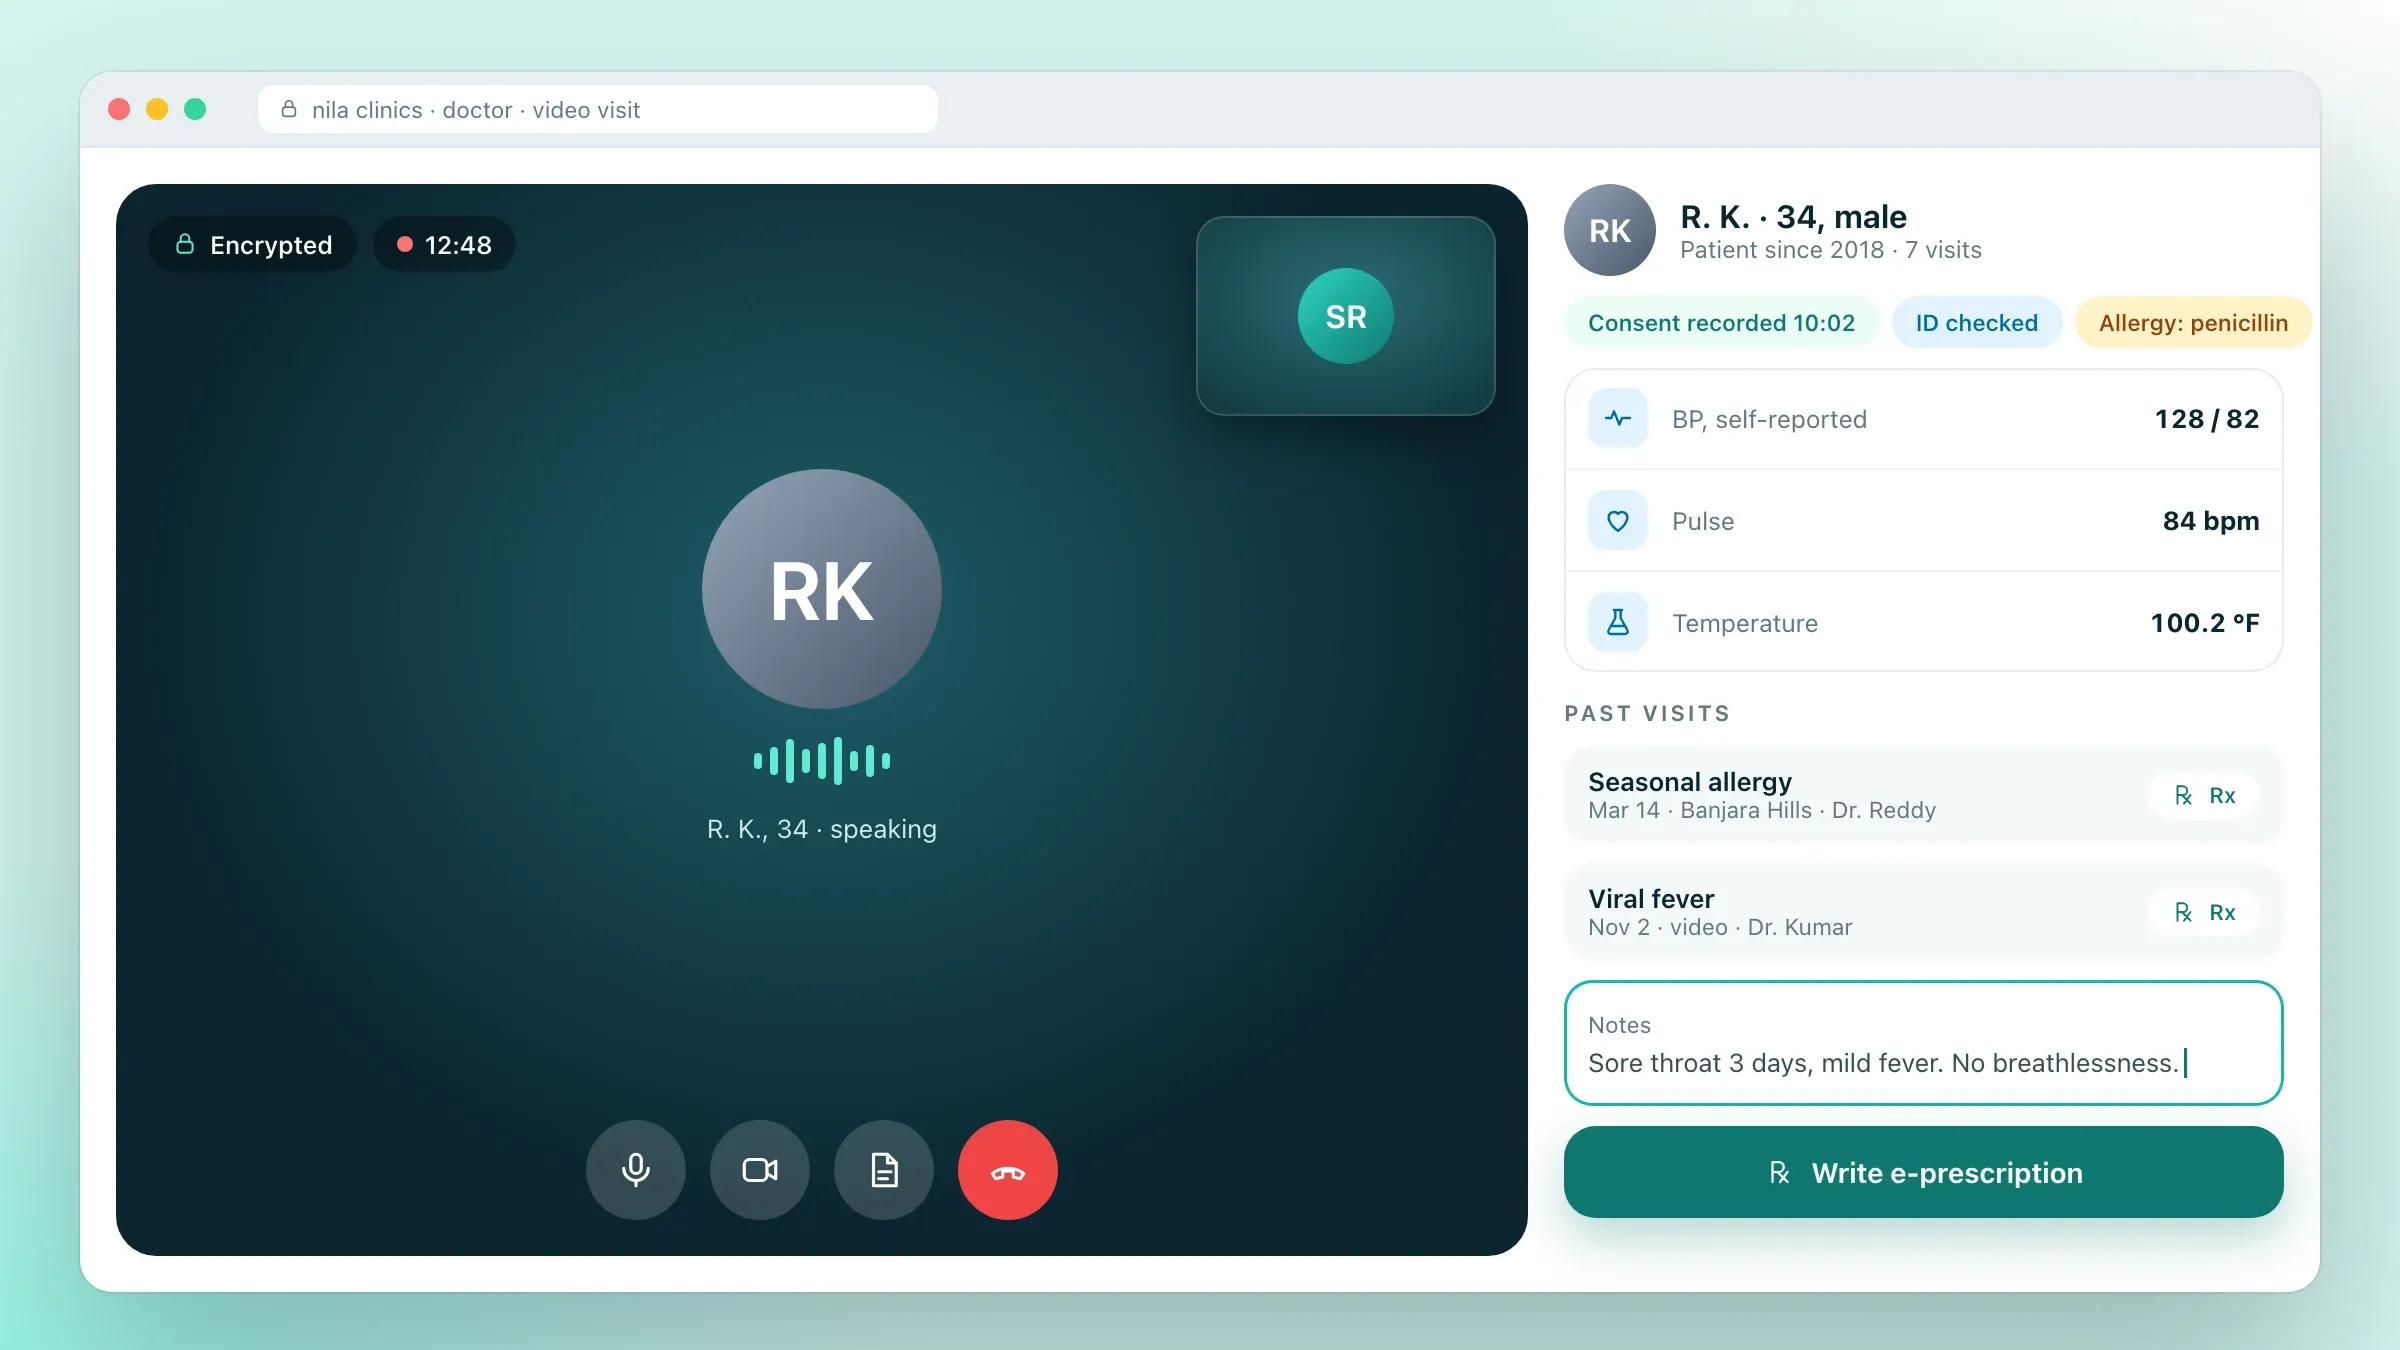Viewport: 2400px width, 1350px height.
Task: Turn off the camera video button
Action: [x=759, y=1169]
